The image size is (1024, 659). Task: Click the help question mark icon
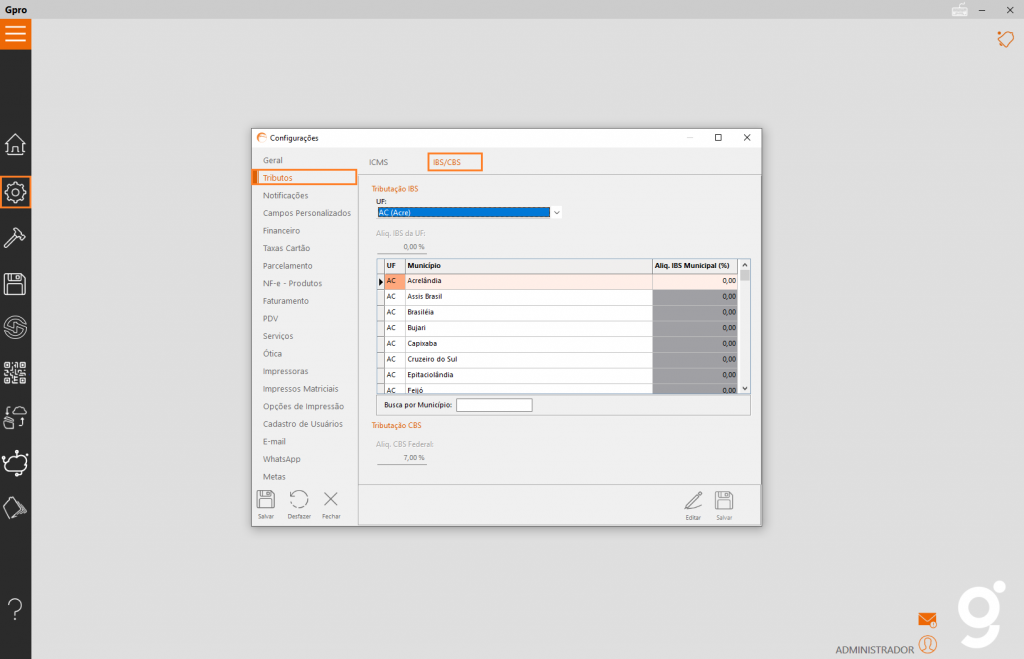tap(15, 607)
